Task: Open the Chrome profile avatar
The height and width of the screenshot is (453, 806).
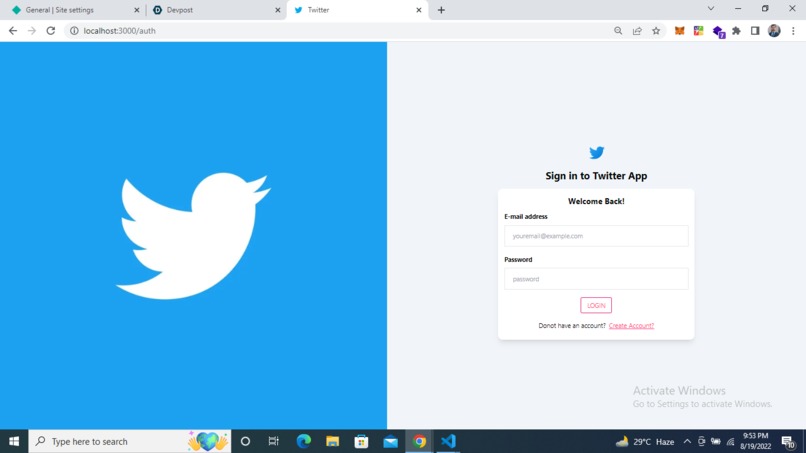Action: point(774,31)
